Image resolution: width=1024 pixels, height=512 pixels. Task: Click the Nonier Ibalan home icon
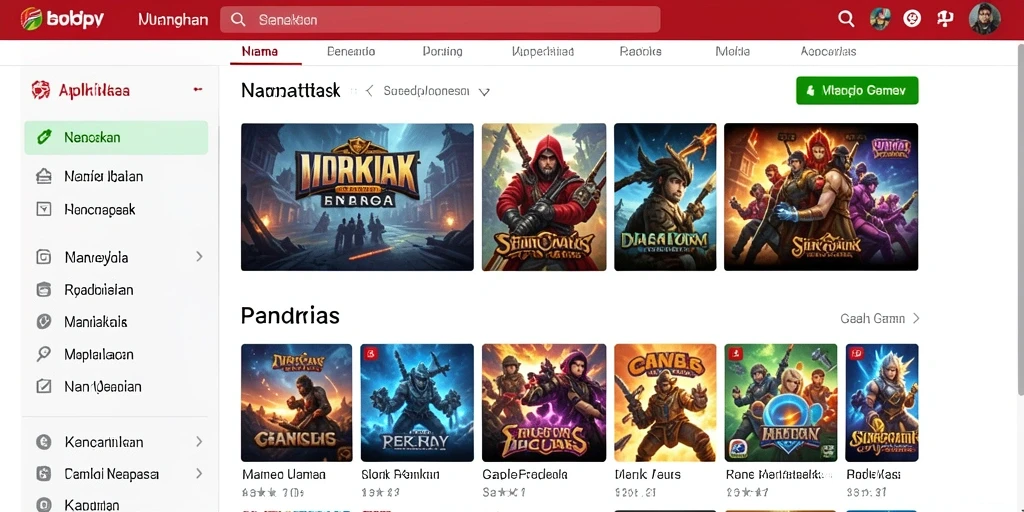pyautogui.click(x=44, y=176)
